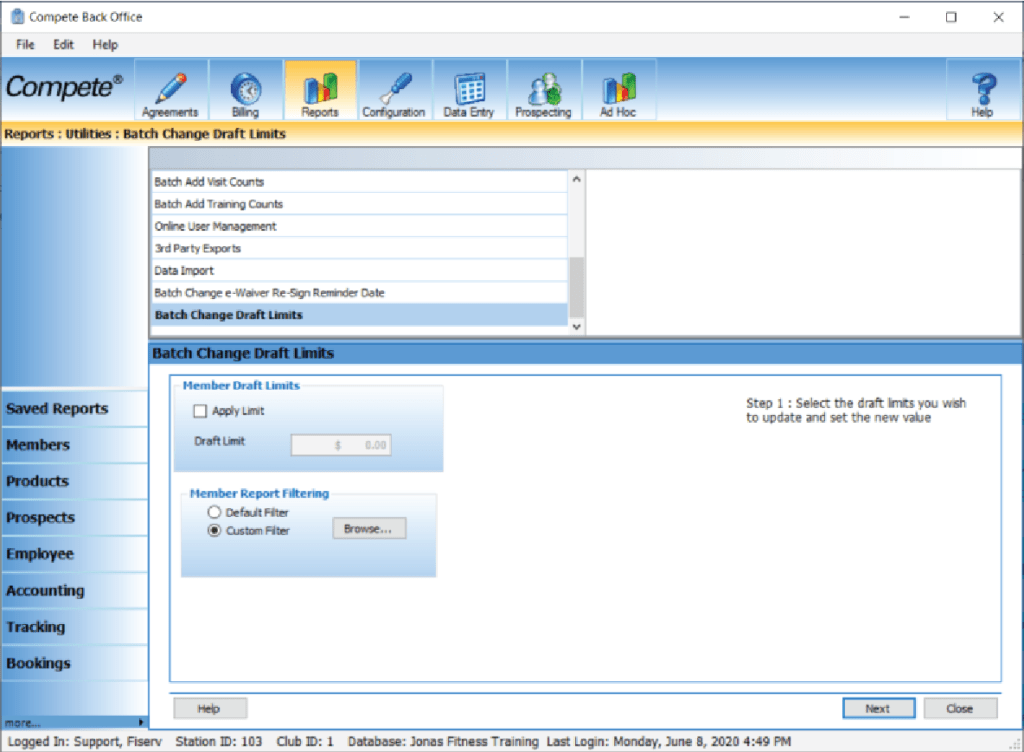The height and width of the screenshot is (752, 1024).
Task: Click the Draft Limit amount field
Action: click(x=341, y=445)
